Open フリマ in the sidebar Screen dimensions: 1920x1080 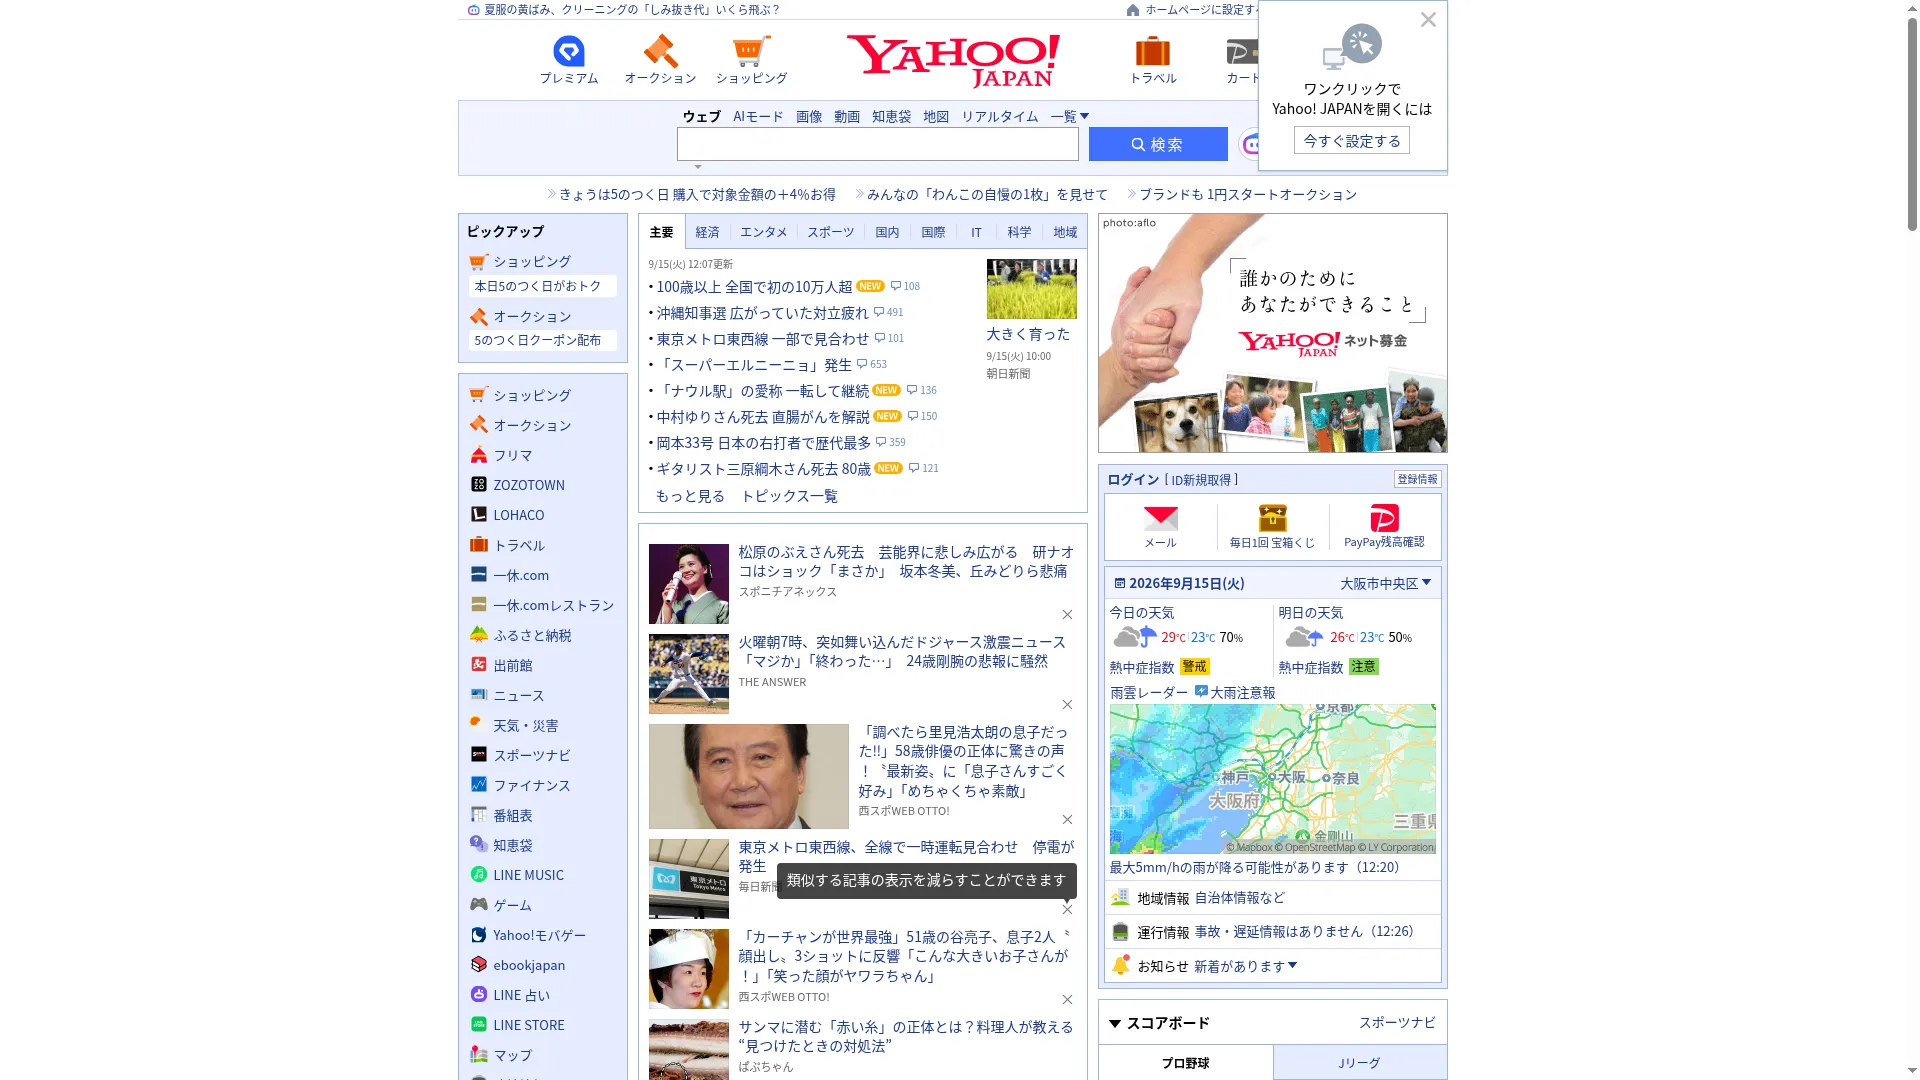[x=512, y=455]
